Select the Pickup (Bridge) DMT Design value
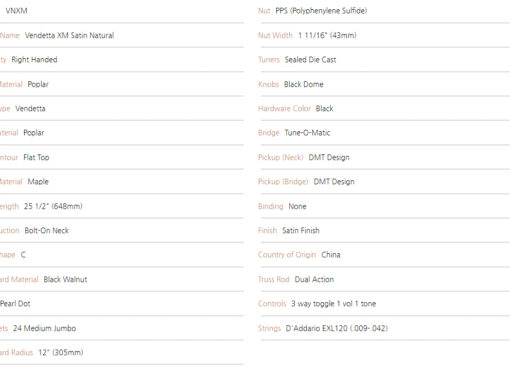 coord(334,182)
